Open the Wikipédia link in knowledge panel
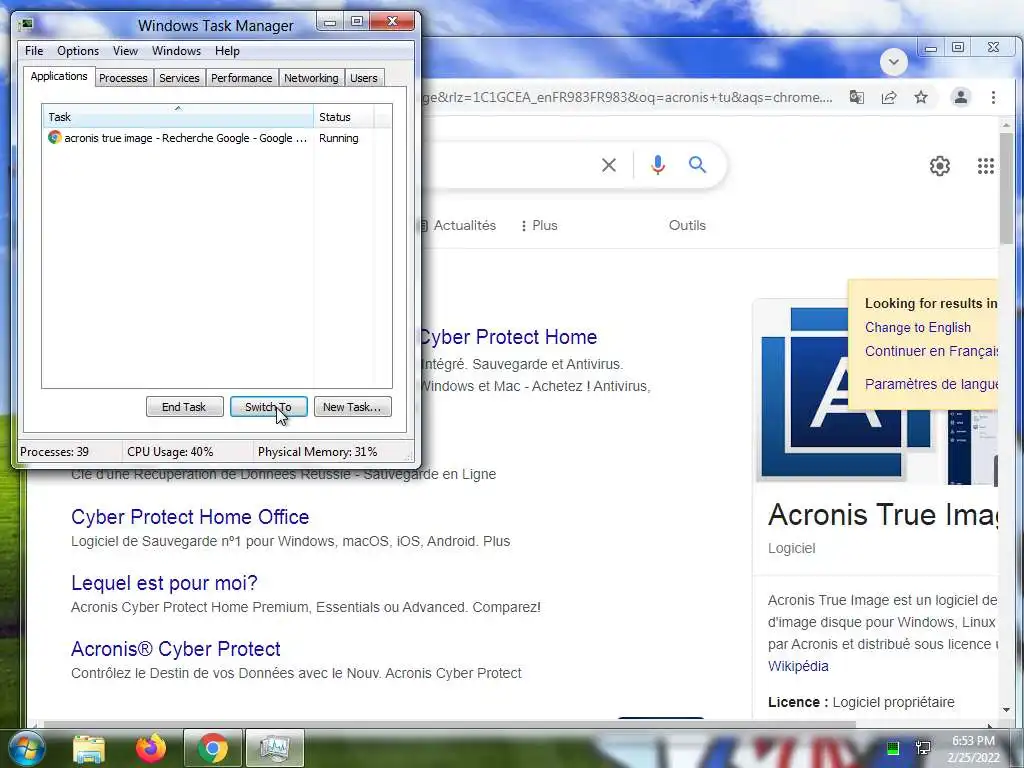Screen dimensions: 1024x768 tap(798, 666)
